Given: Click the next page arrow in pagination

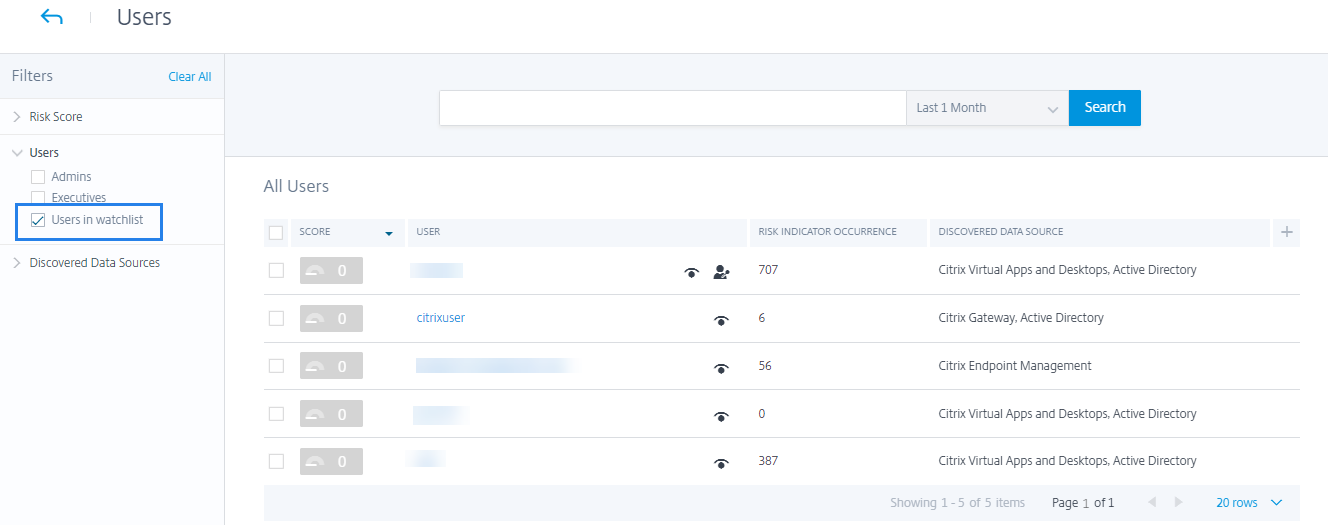Looking at the screenshot, I should coord(1178,503).
